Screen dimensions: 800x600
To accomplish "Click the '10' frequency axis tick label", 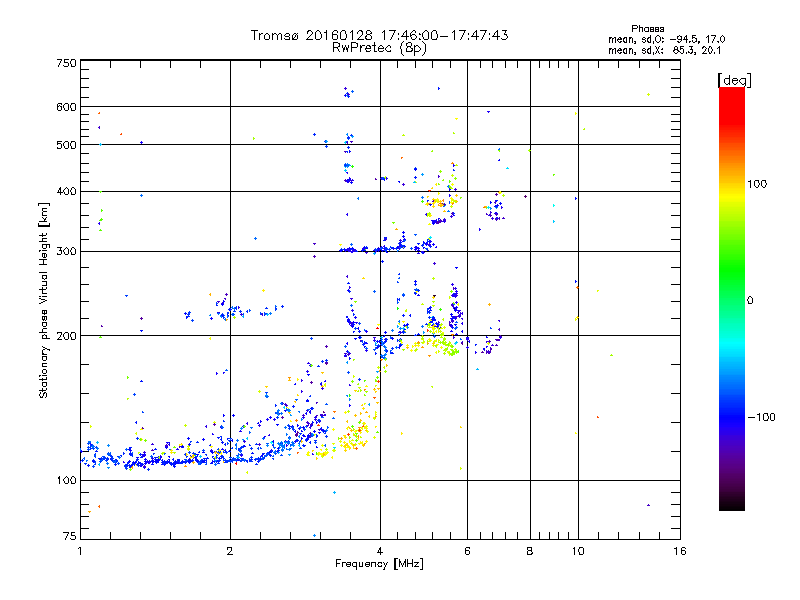I will point(578,551).
